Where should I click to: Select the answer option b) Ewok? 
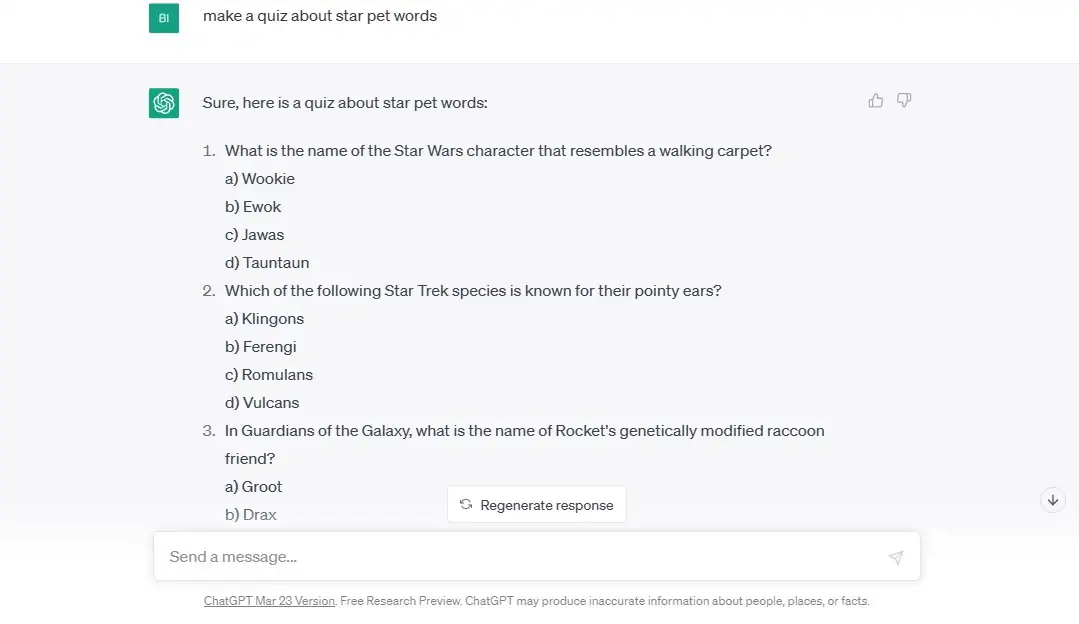(x=253, y=207)
